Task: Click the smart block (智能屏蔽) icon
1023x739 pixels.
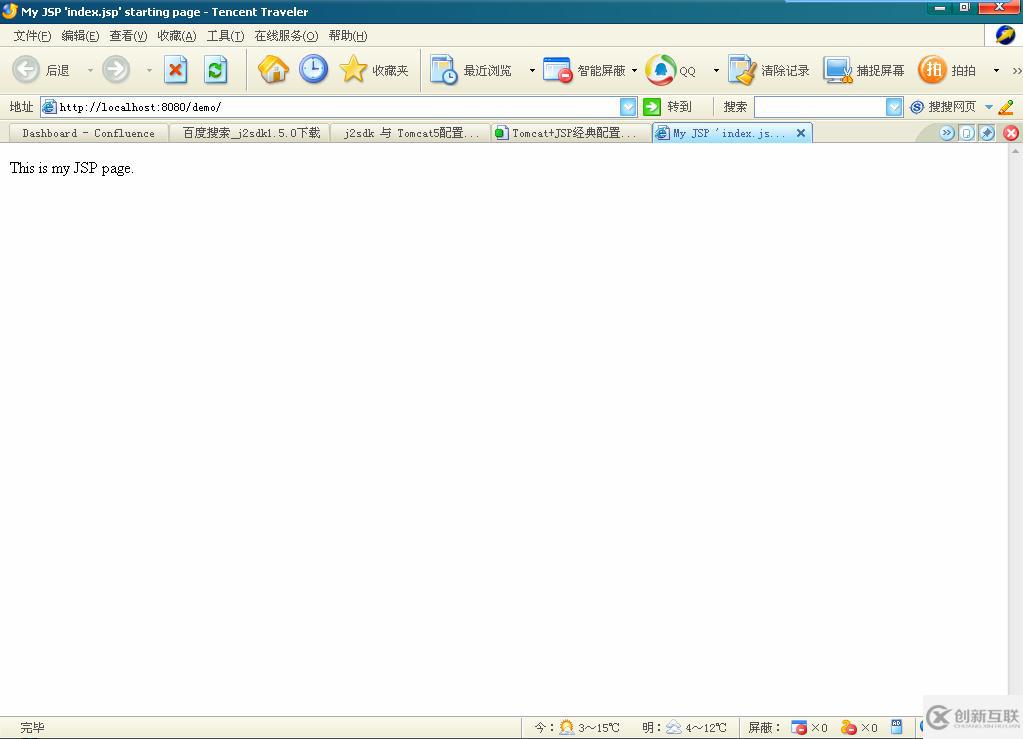Action: pyautogui.click(x=558, y=70)
